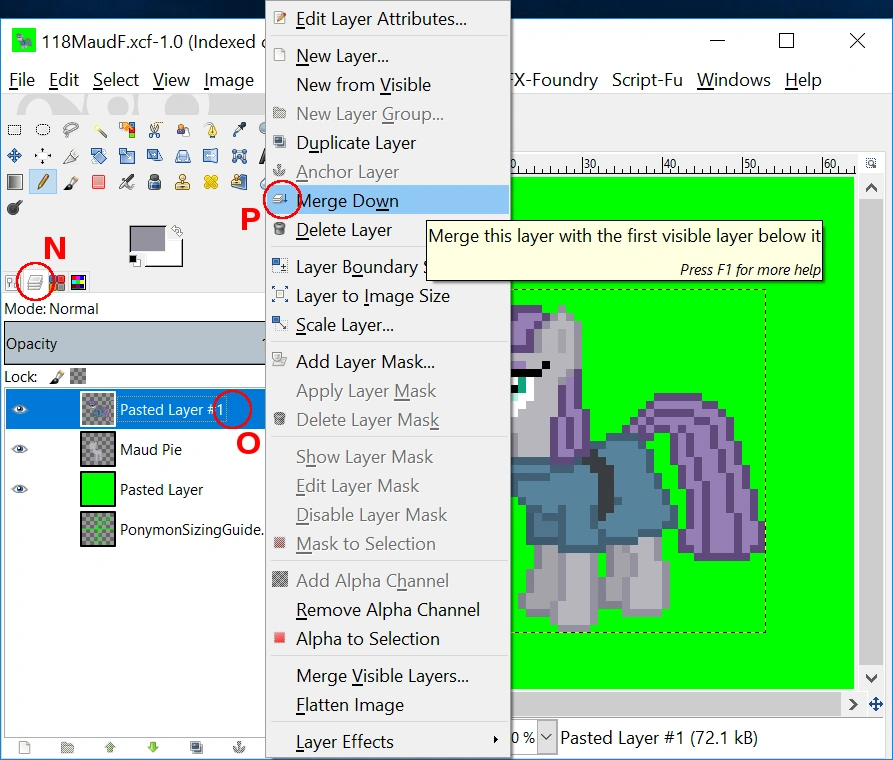Viewport: 893px width, 760px height.
Task: Toggle lock pixels brush icon
Action: [56, 377]
